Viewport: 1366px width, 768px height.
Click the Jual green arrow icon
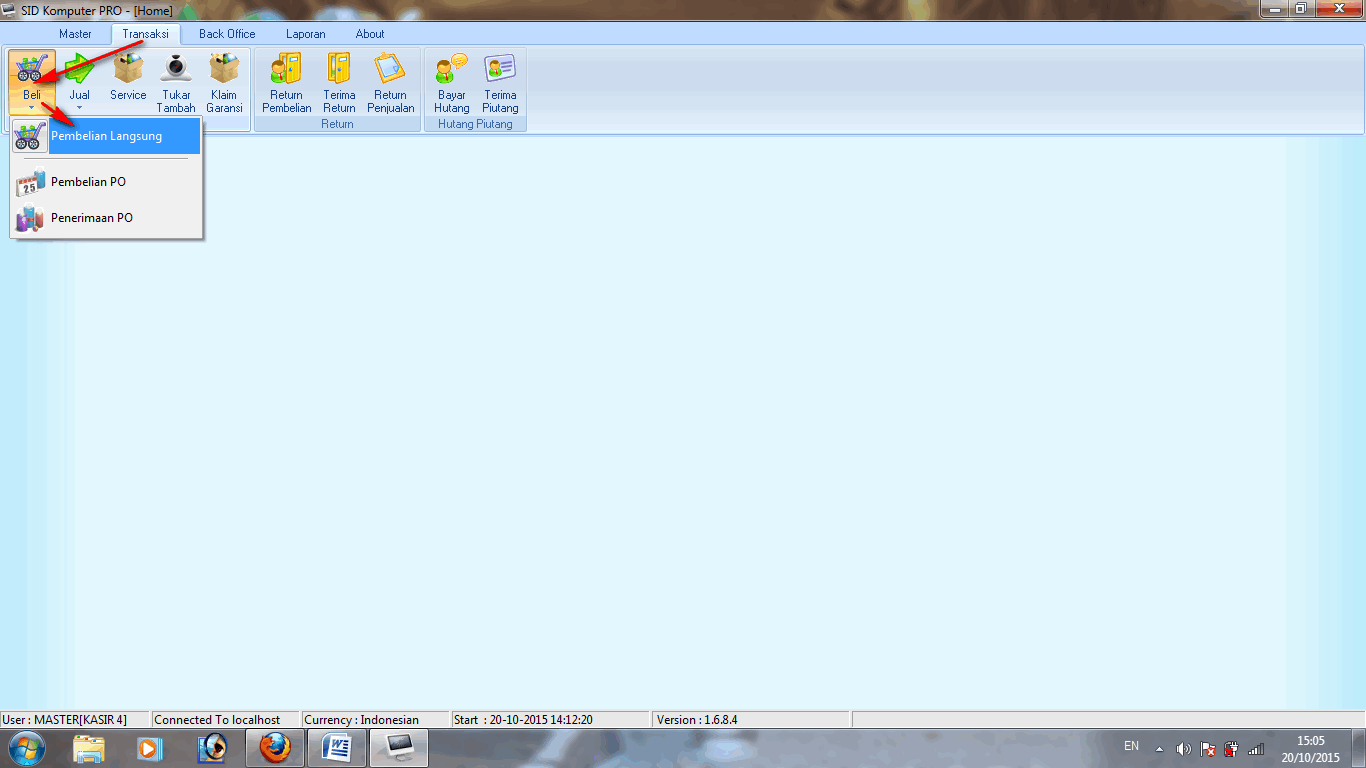pos(79,69)
